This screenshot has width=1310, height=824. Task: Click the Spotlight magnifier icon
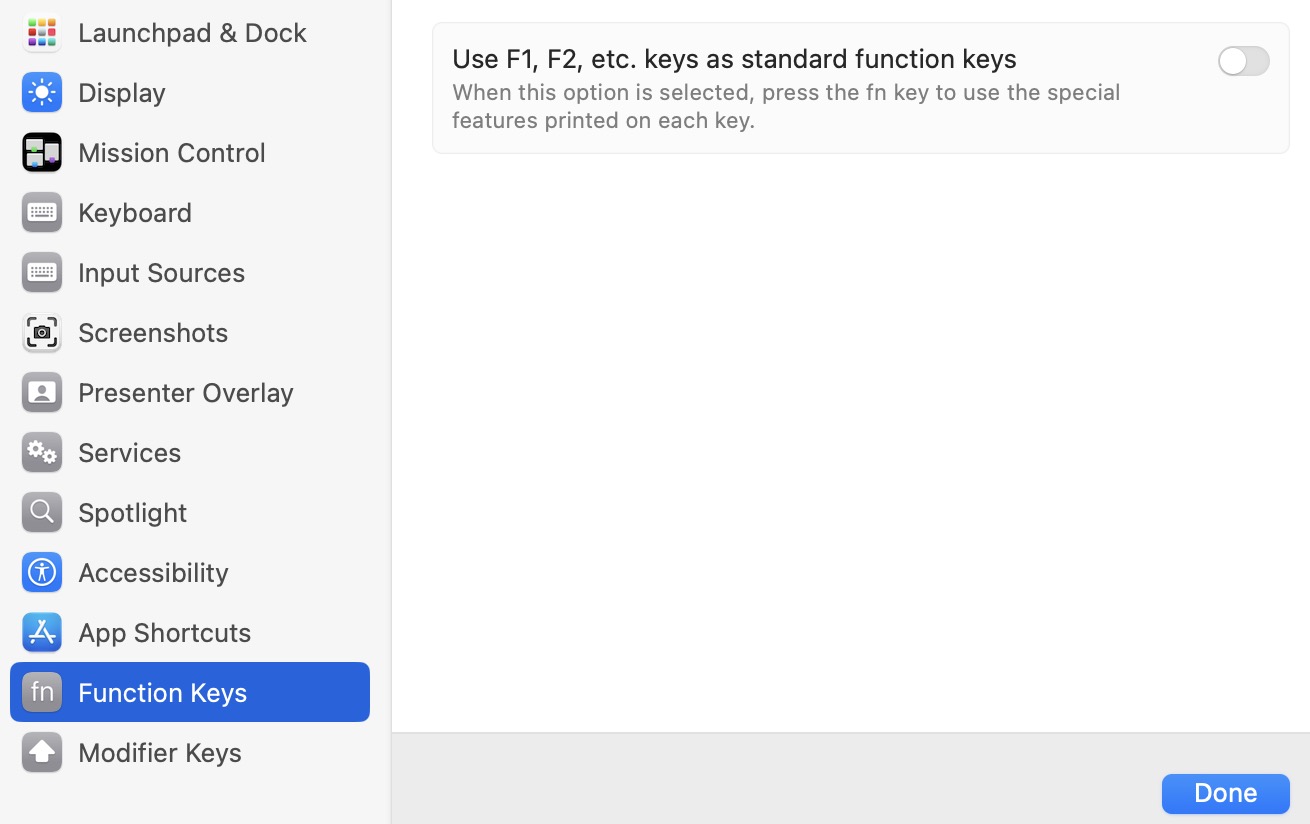click(x=42, y=512)
